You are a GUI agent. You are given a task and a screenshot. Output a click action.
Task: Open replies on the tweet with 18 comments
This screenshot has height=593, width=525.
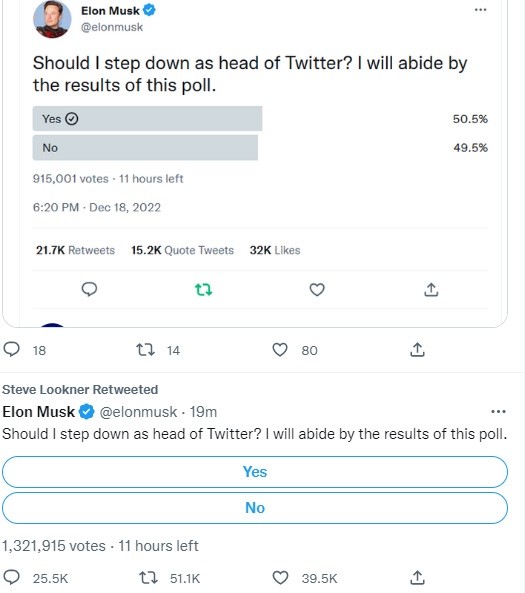(x=11, y=350)
